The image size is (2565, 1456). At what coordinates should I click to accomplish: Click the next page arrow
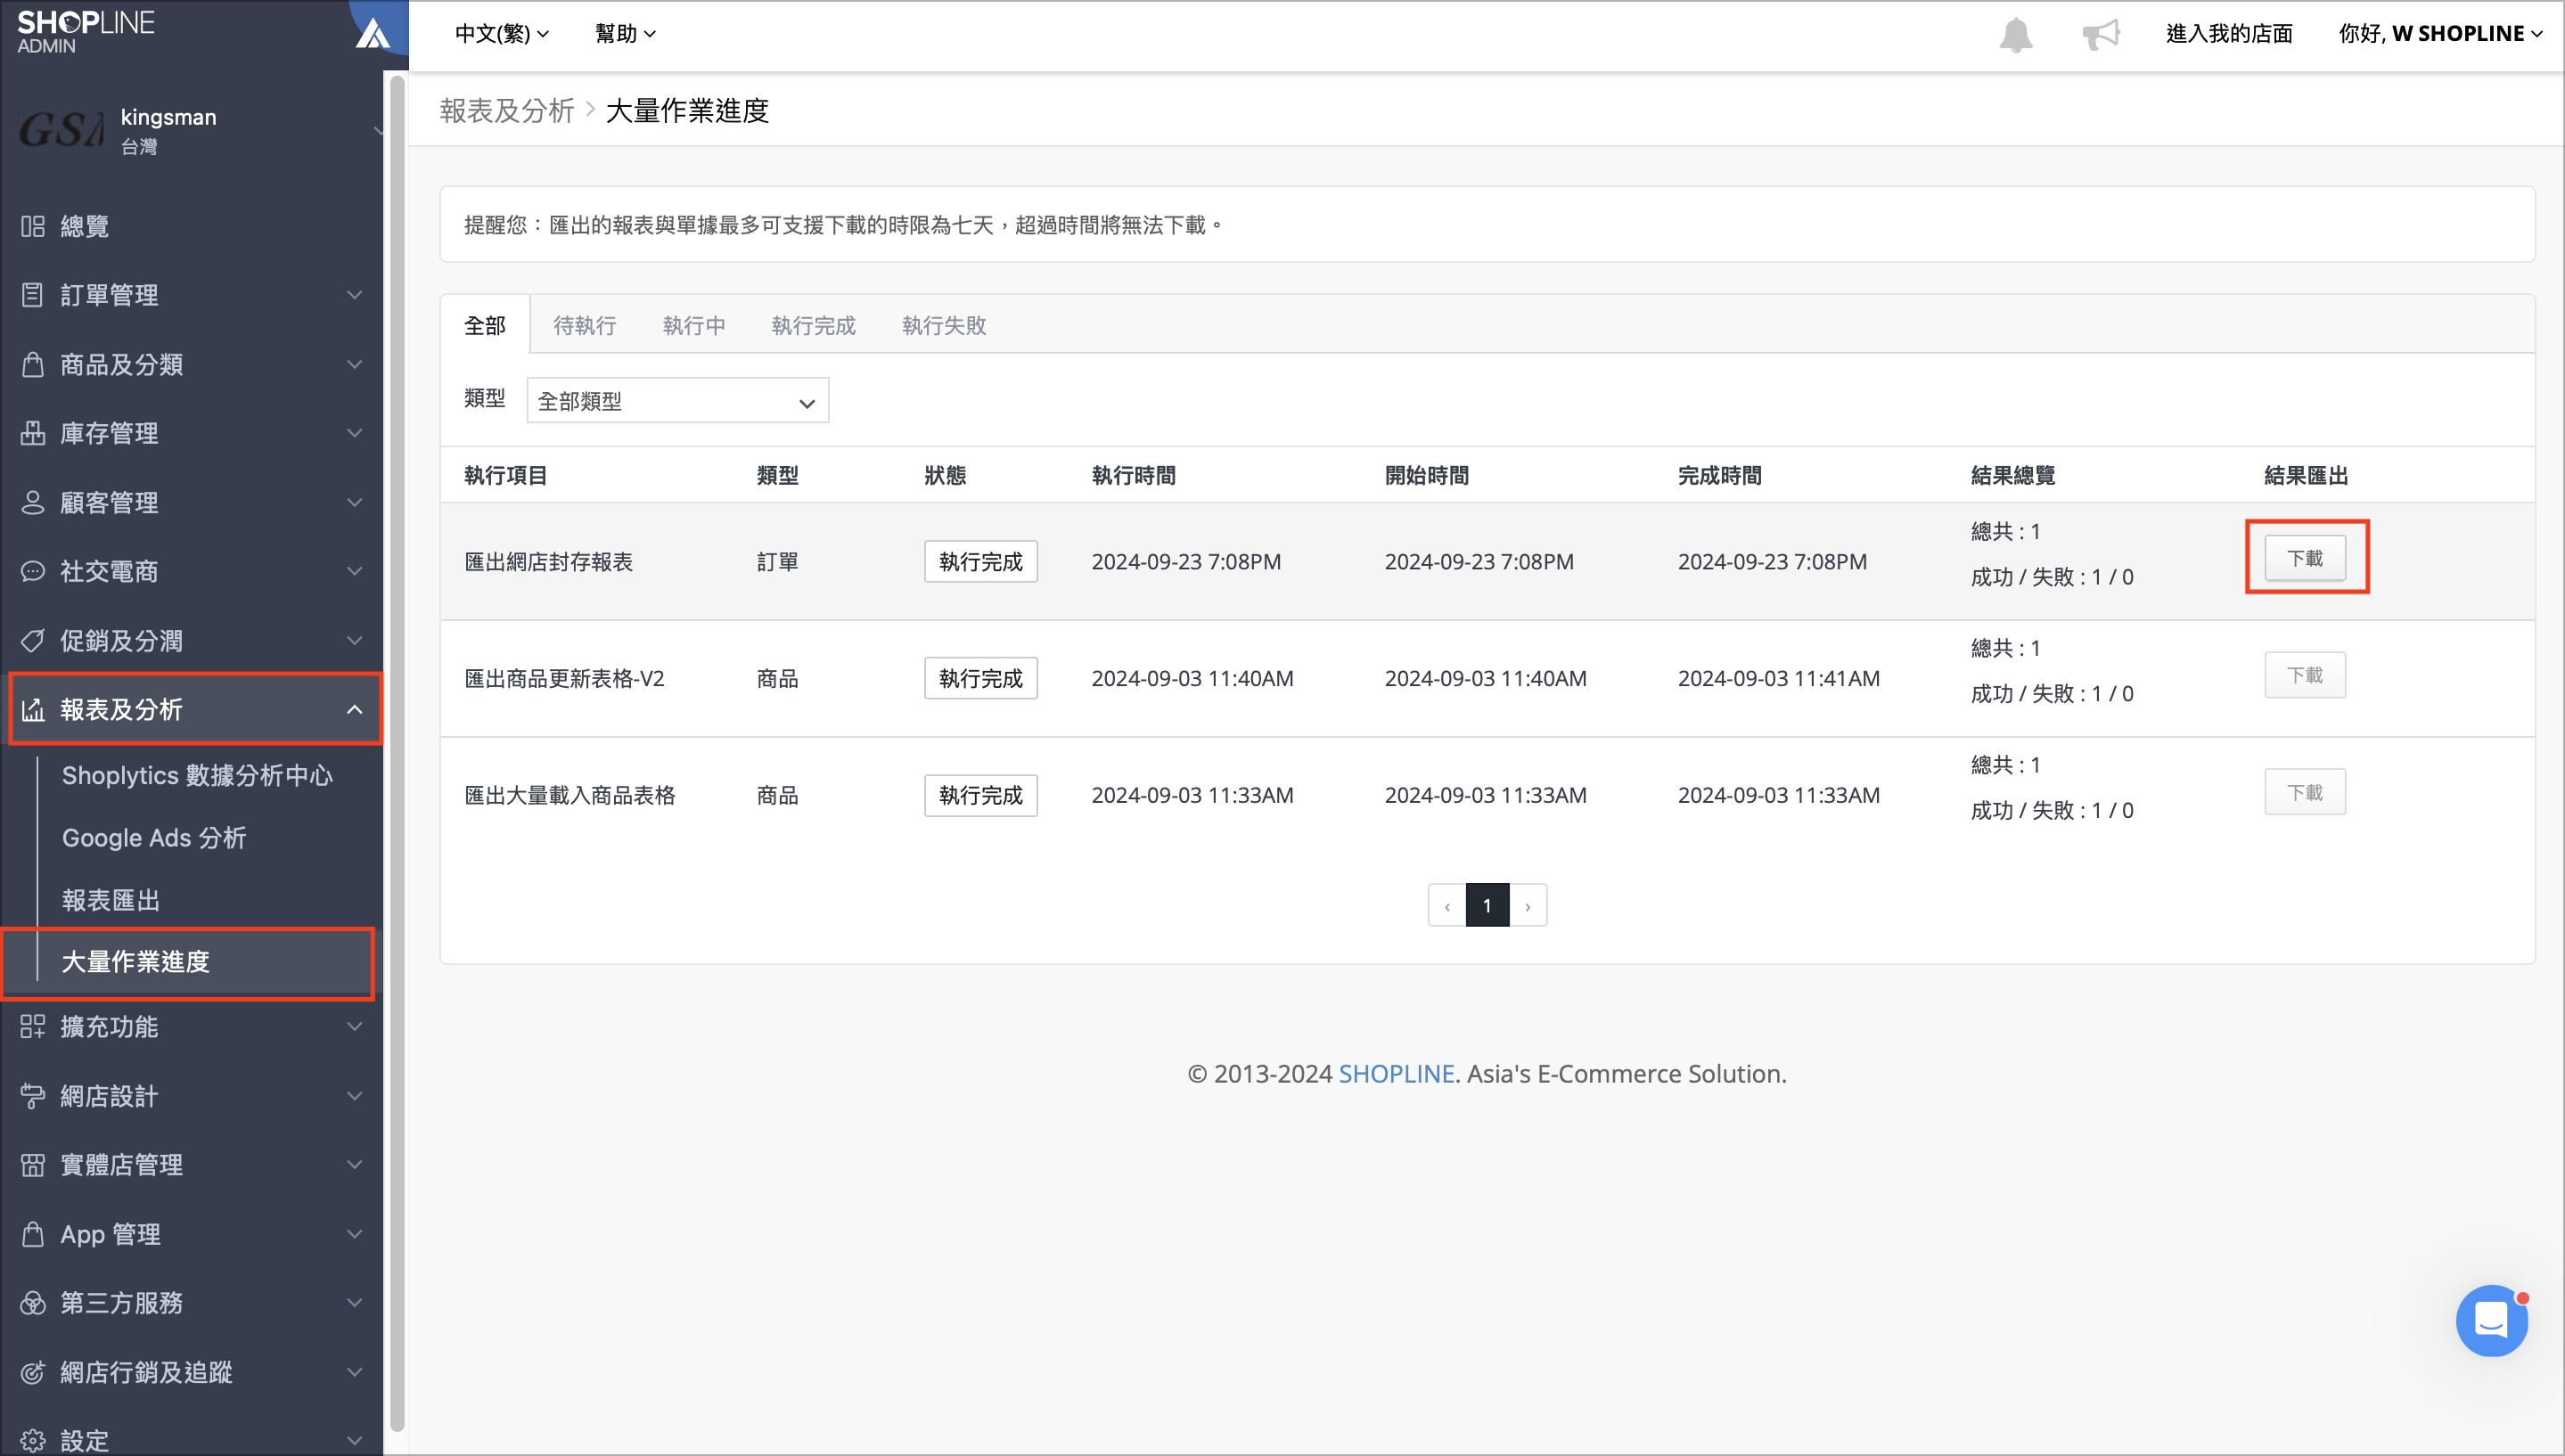pyautogui.click(x=1528, y=905)
